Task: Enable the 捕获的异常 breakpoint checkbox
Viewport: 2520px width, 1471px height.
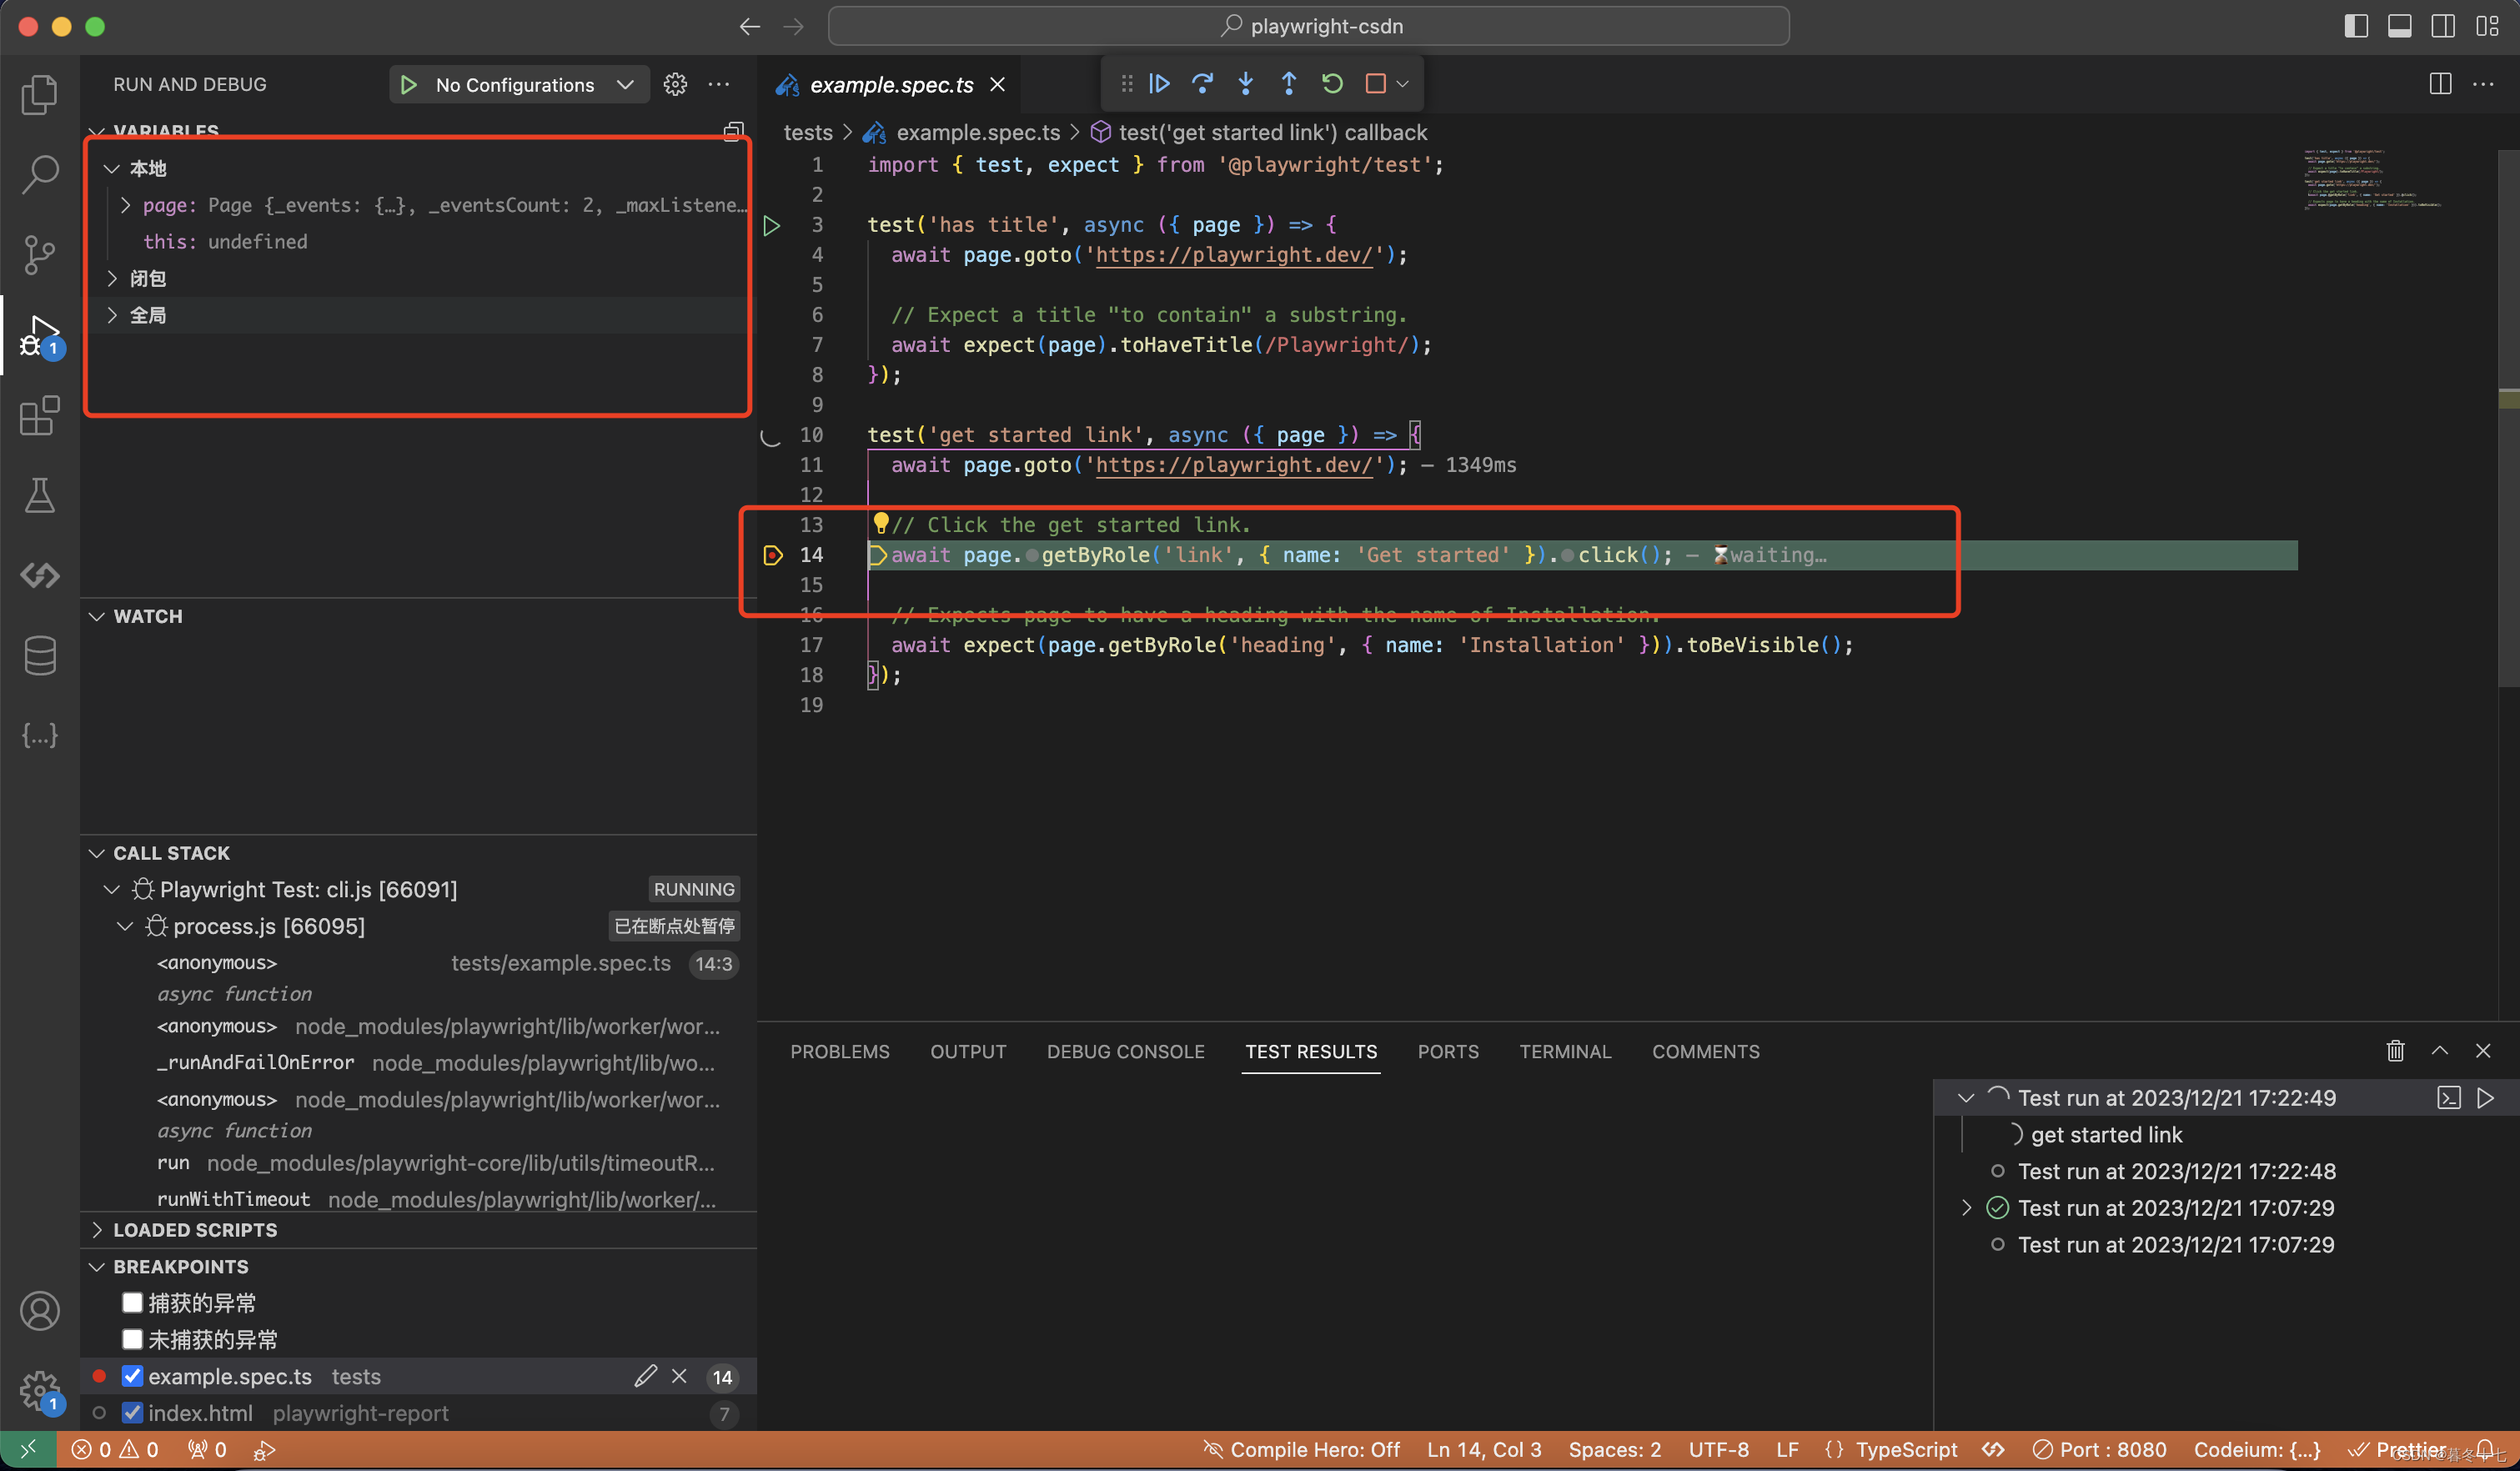Action: 133,1302
